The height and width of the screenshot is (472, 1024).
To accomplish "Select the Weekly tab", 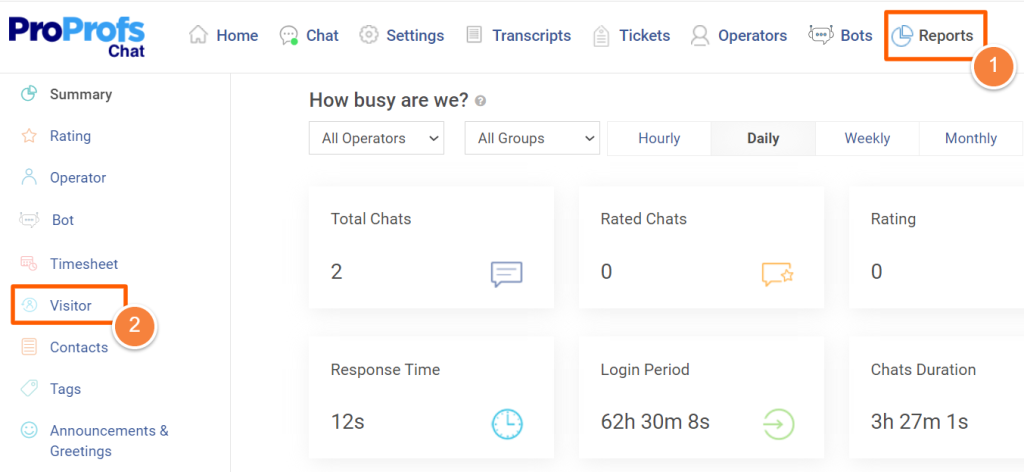I will pos(867,138).
